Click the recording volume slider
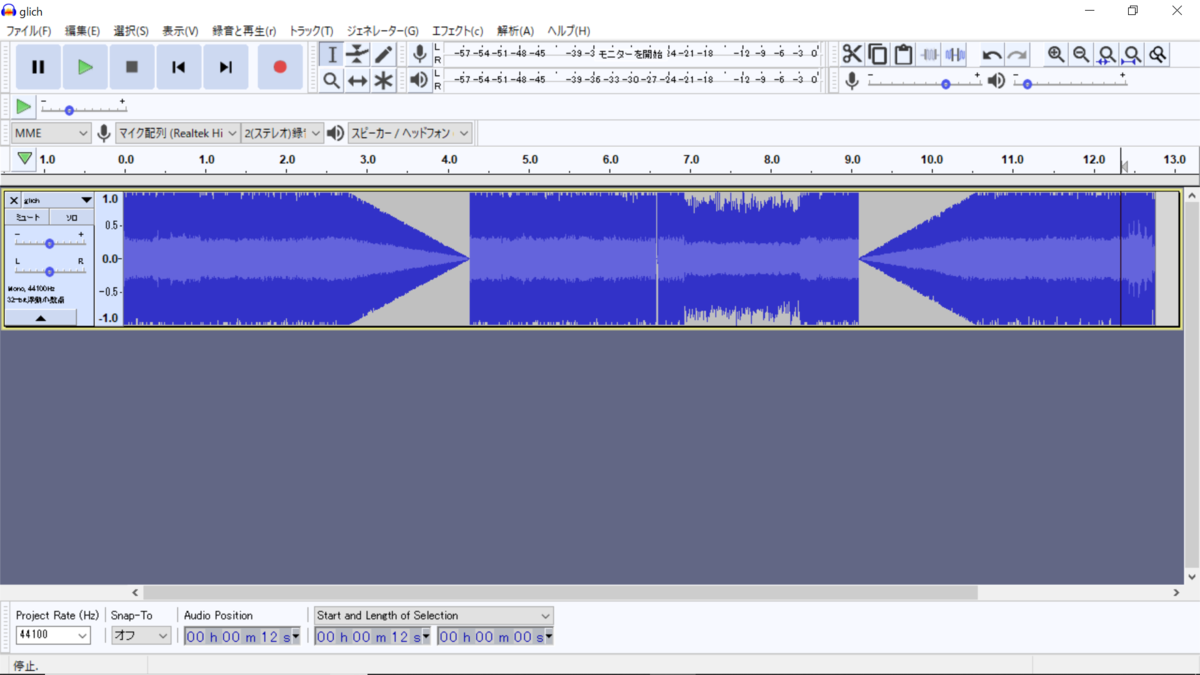 pos(924,83)
